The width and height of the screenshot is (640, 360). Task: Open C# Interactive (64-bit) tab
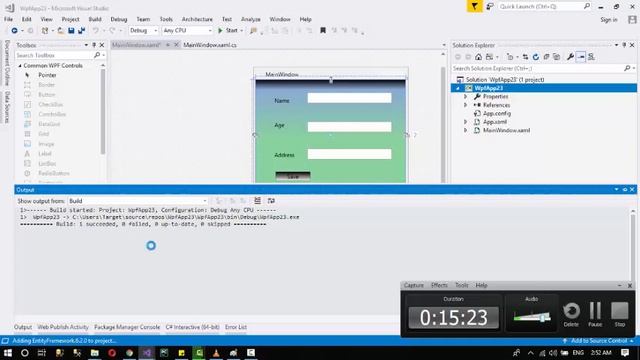point(192,327)
